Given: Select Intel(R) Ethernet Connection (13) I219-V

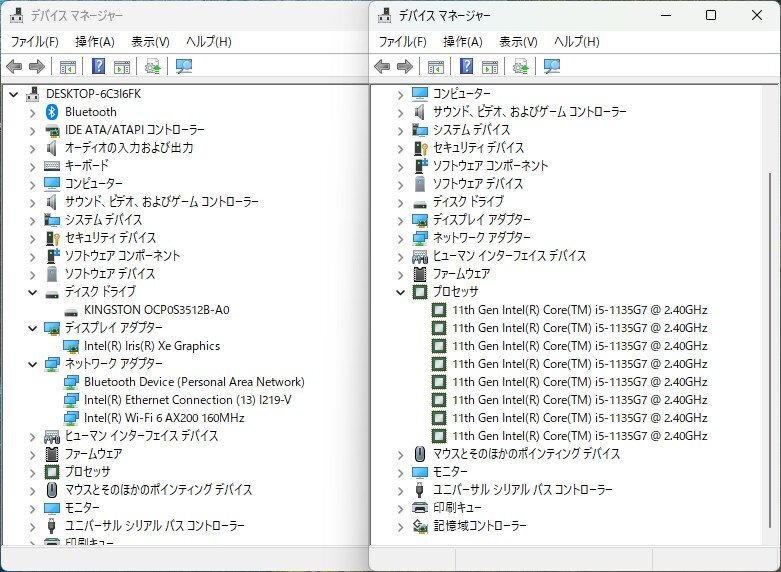Looking at the screenshot, I should tap(187, 400).
